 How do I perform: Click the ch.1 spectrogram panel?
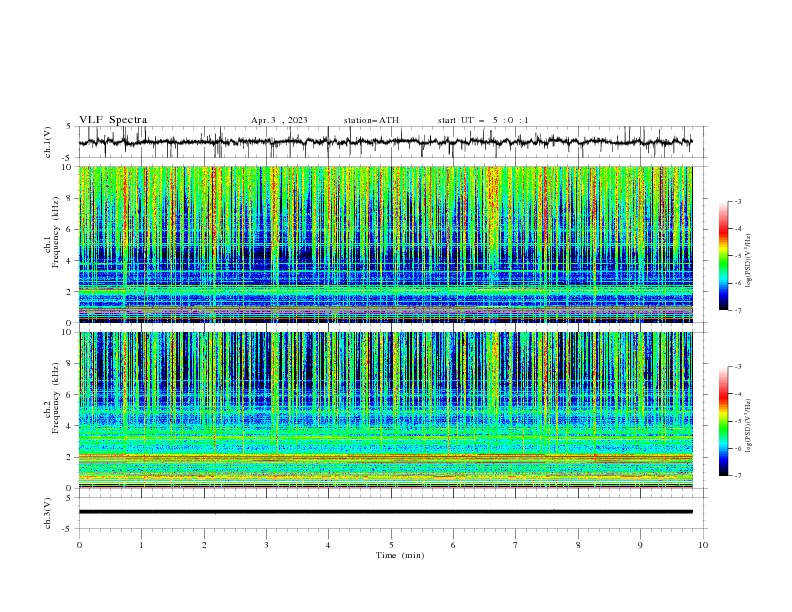tap(385, 244)
